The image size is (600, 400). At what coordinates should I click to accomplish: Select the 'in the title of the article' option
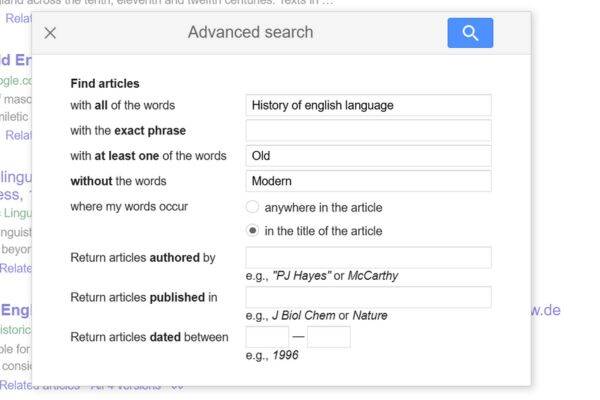click(x=253, y=231)
